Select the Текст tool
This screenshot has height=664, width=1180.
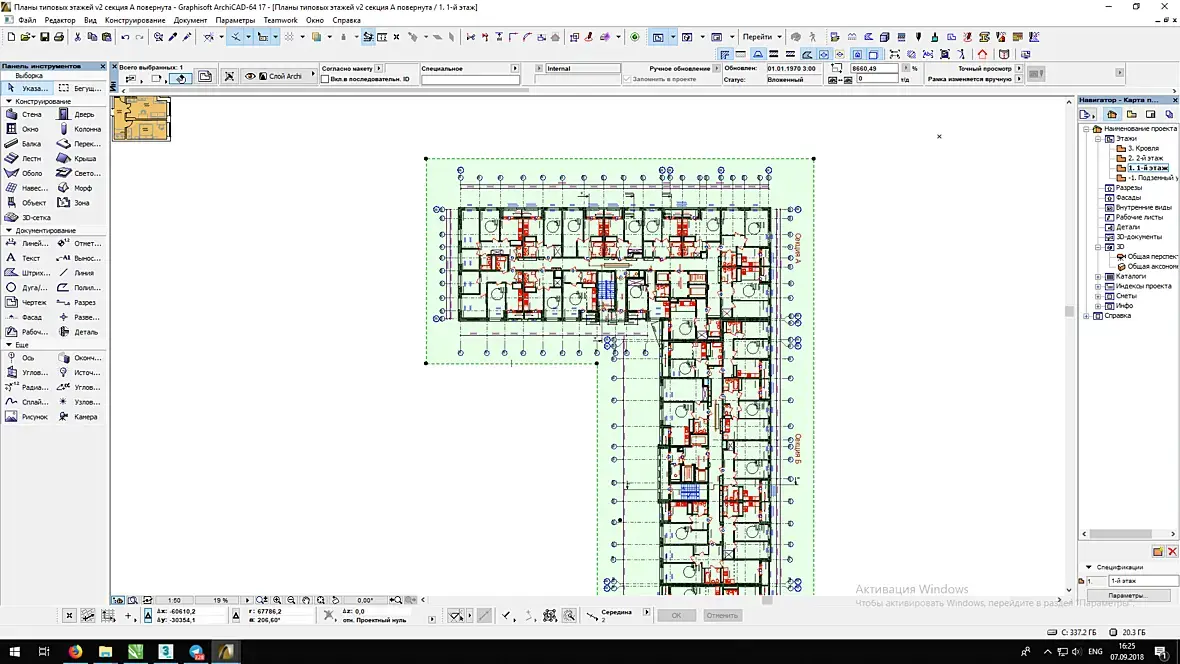(24, 258)
